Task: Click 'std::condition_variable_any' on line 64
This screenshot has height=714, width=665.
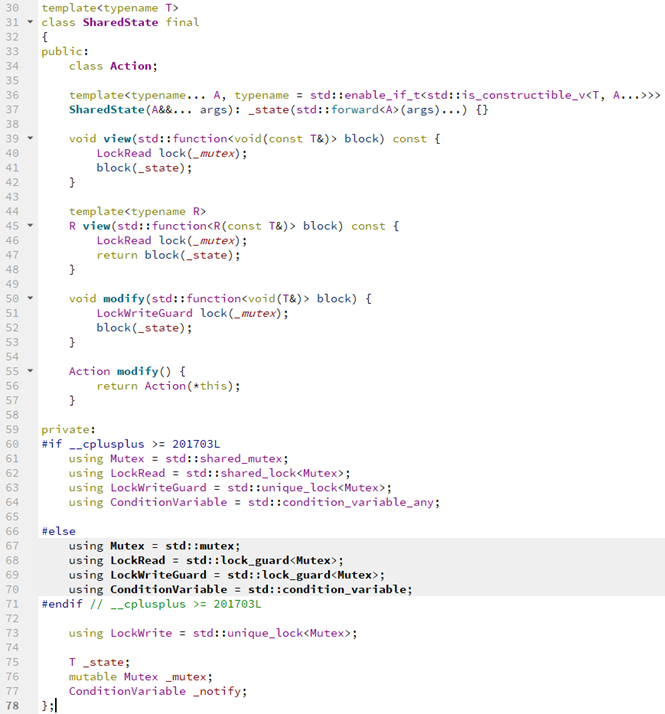Action: coord(341,502)
